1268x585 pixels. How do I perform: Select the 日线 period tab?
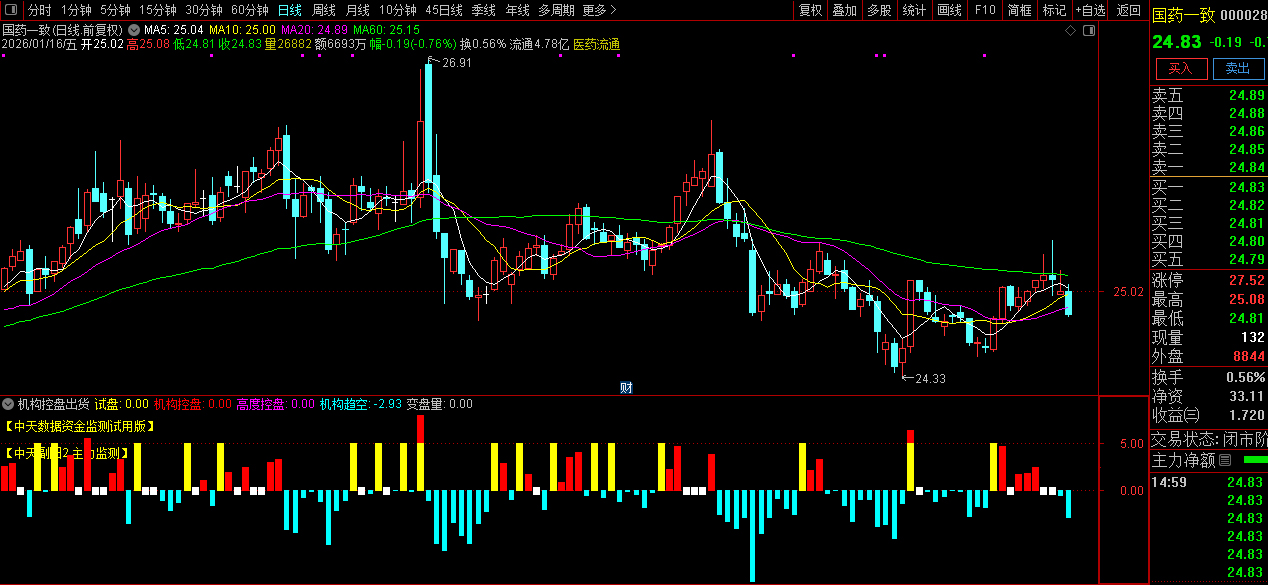tap(289, 10)
